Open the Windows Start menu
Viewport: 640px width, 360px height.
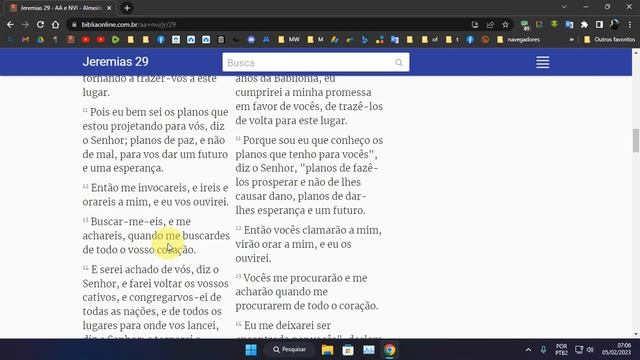(x=251, y=350)
